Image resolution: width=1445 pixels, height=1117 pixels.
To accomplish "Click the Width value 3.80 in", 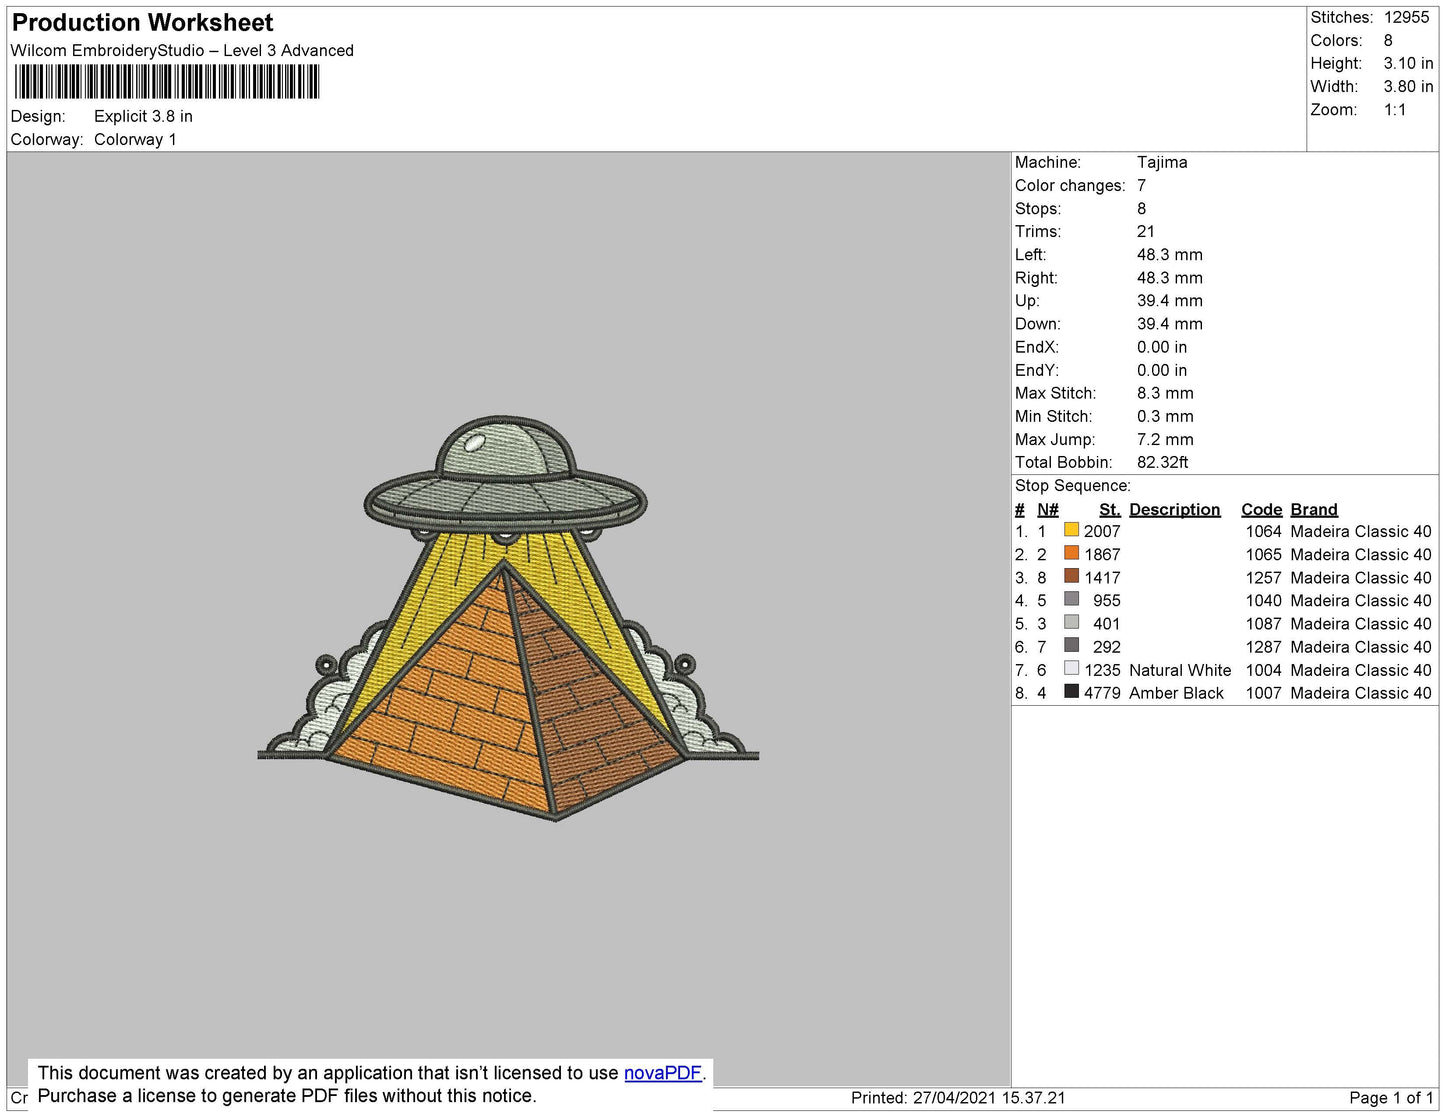I will [x=1408, y=86].
